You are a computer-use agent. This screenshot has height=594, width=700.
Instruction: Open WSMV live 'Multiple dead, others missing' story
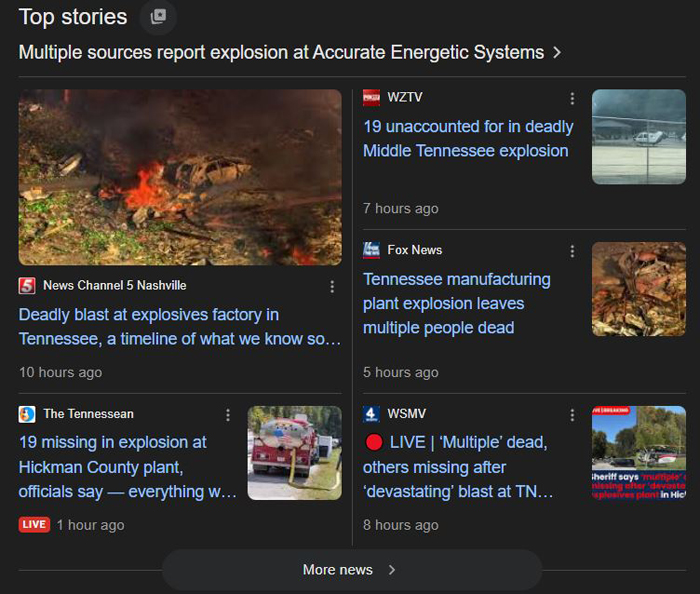458,467
